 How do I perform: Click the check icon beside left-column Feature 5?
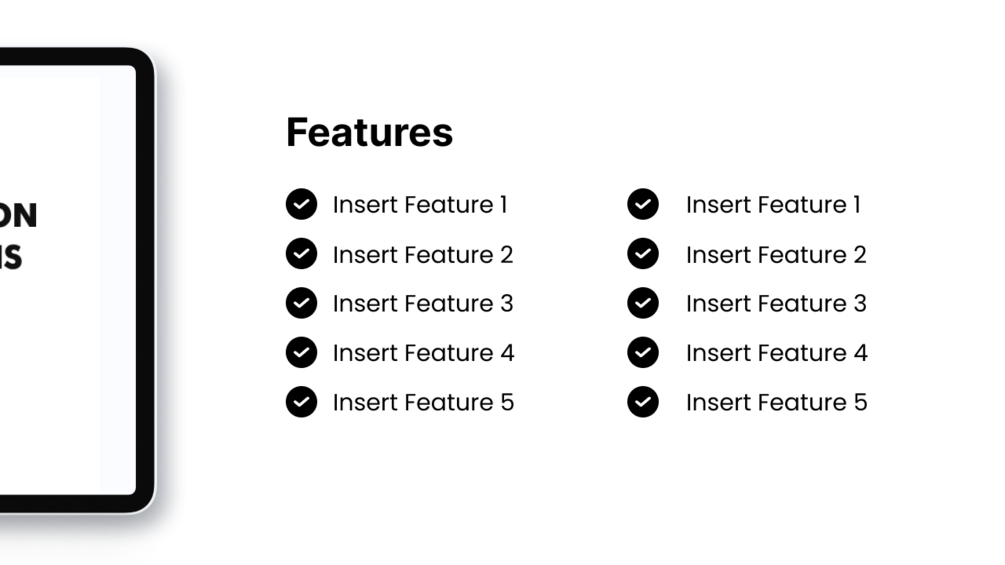click(x=301, y=402)
